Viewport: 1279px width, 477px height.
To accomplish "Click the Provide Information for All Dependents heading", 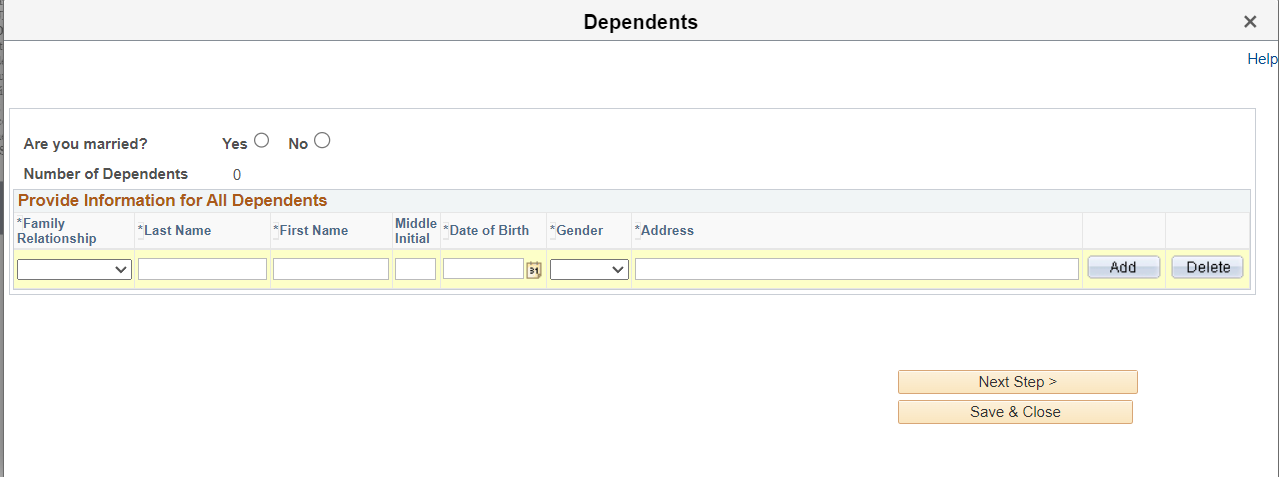I will (x=173, y=200).
